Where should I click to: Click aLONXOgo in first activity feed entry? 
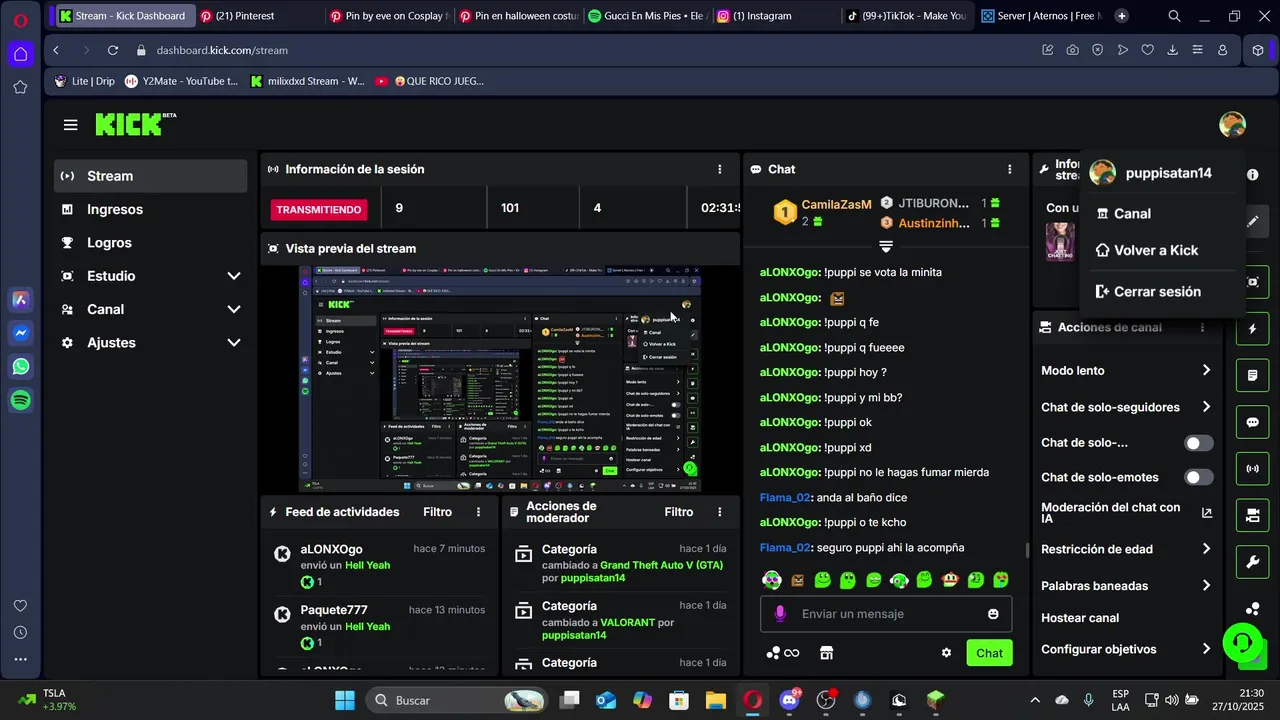point(331,549)
